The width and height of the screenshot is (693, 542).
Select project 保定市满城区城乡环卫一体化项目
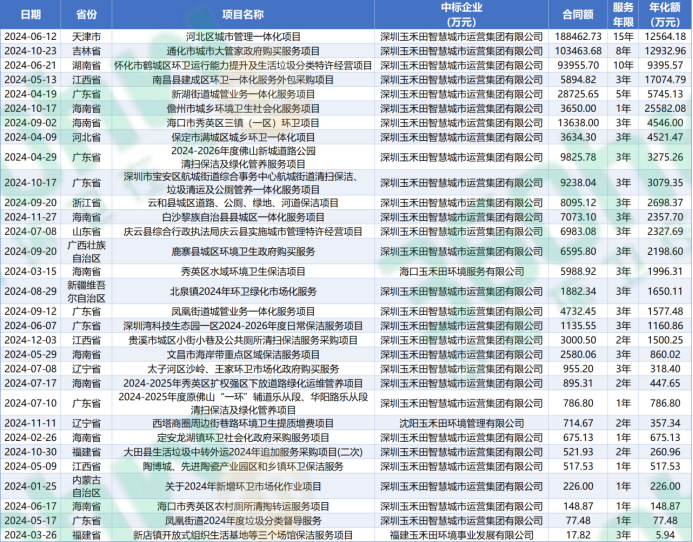pyautogui.click(x=243, y=137)
